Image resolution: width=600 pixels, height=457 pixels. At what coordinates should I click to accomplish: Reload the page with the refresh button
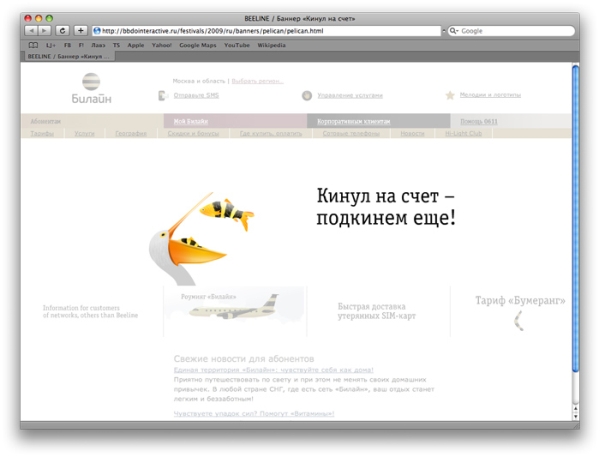63,31
